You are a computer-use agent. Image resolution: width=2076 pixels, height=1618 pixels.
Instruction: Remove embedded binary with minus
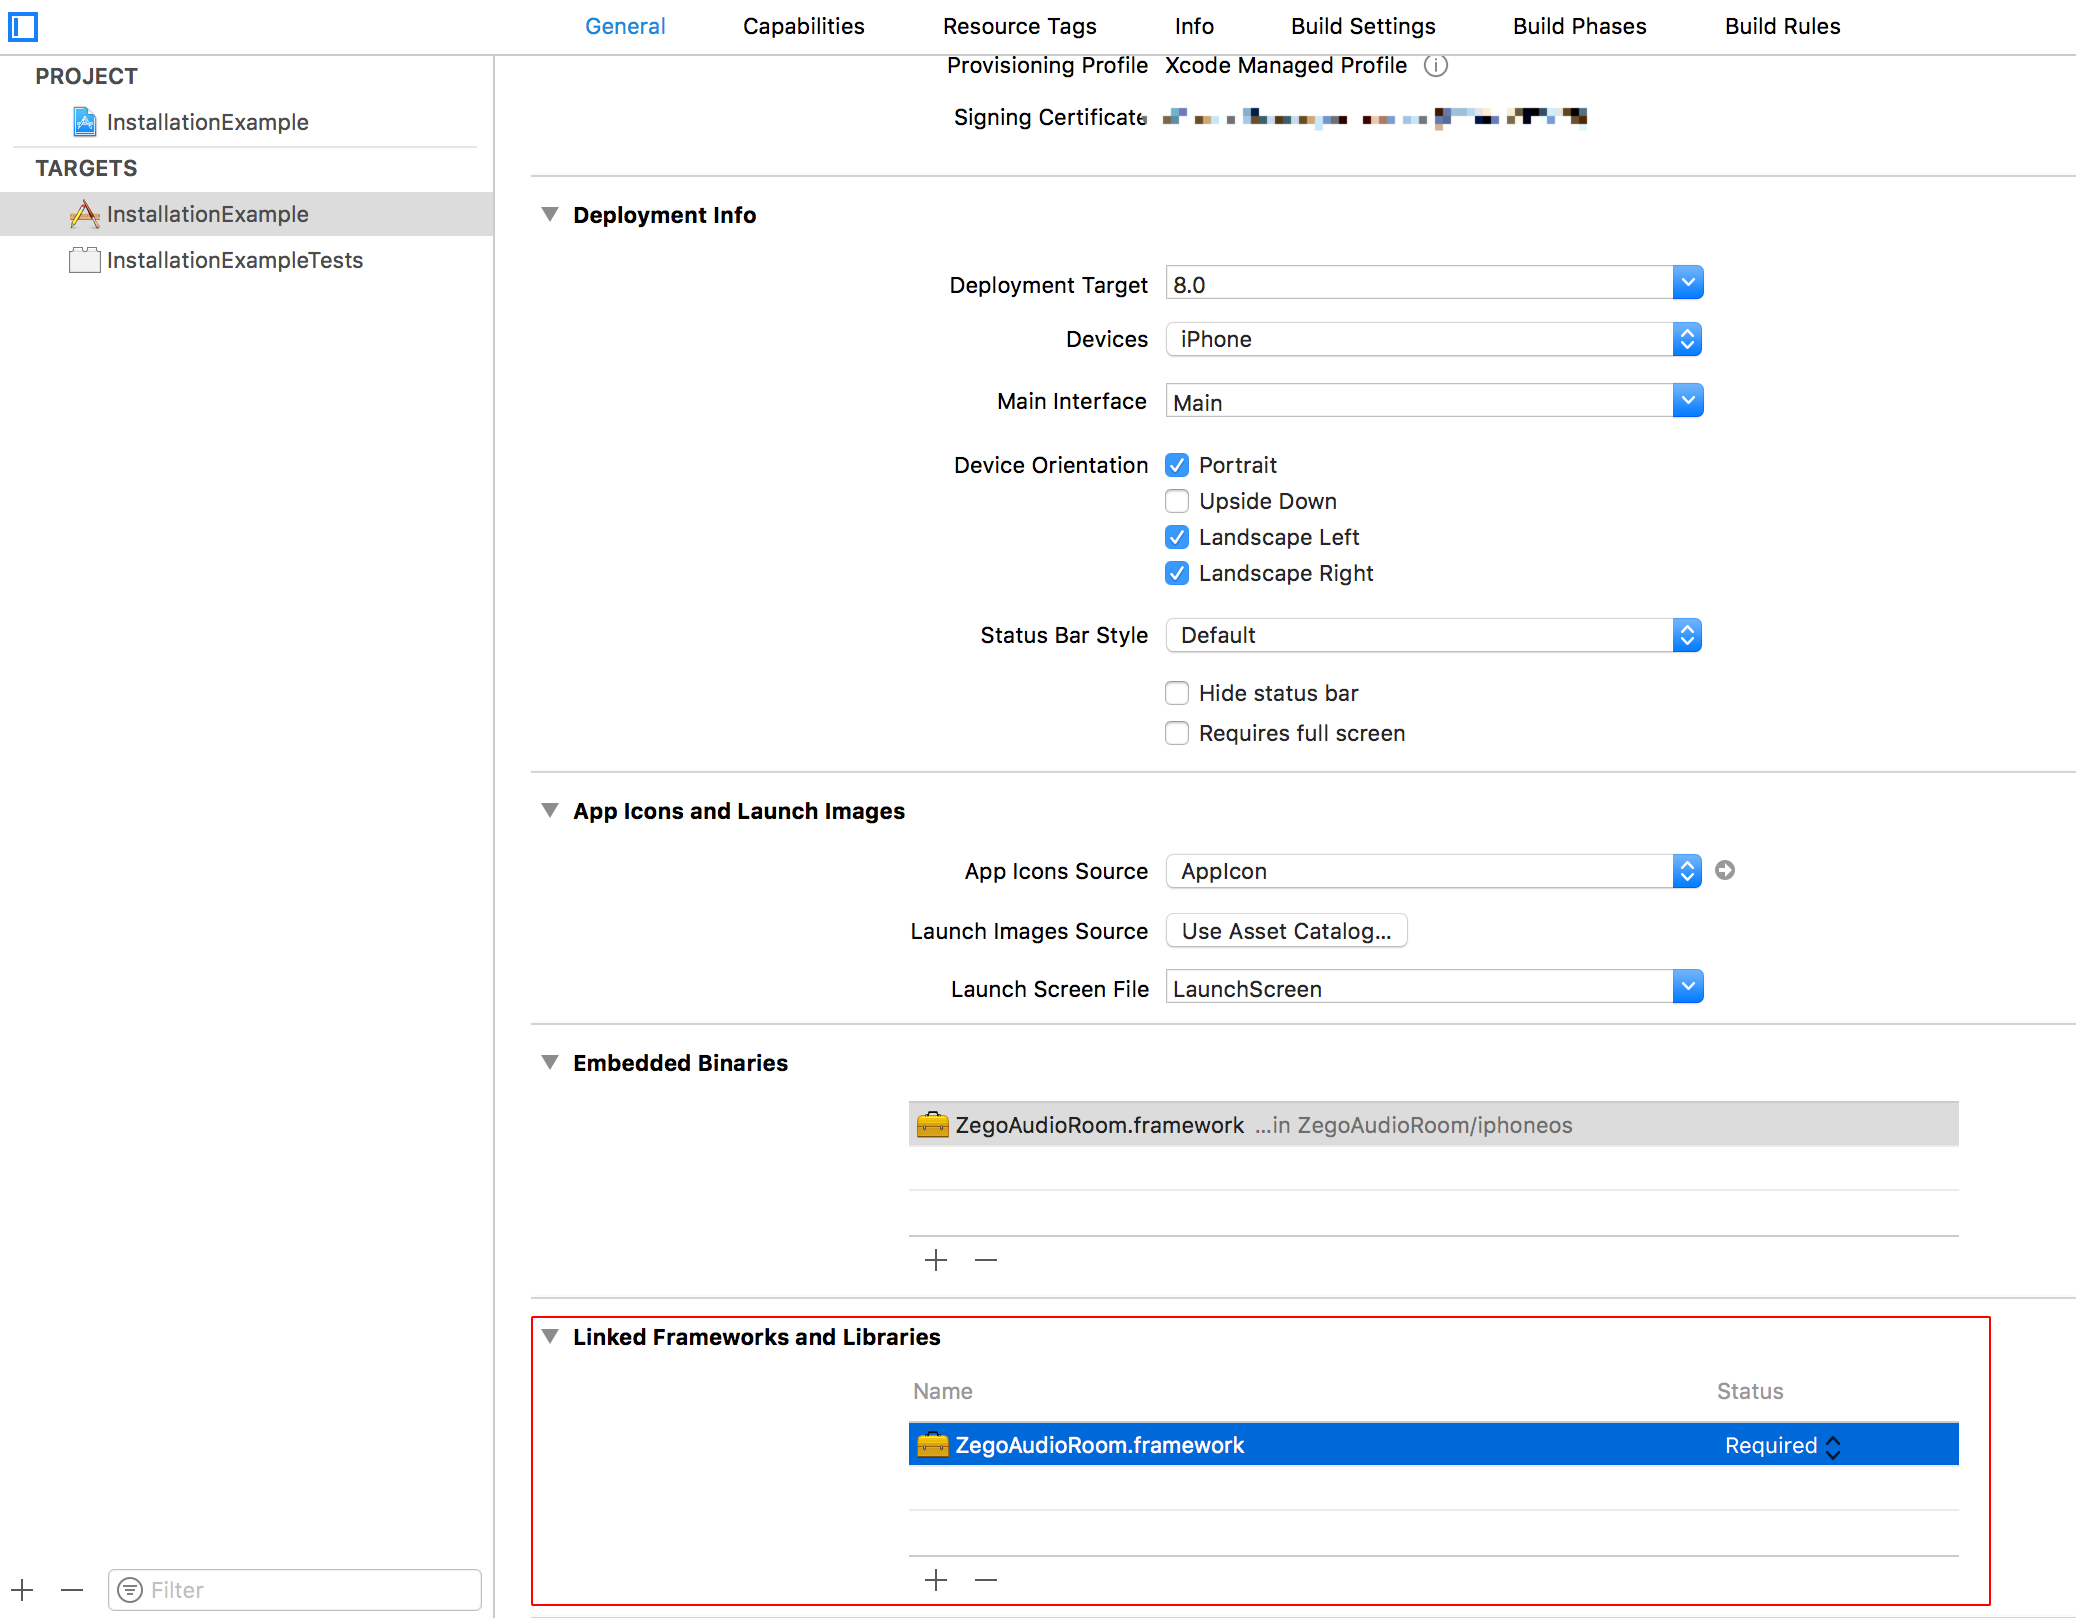(x=986, y=1260)
